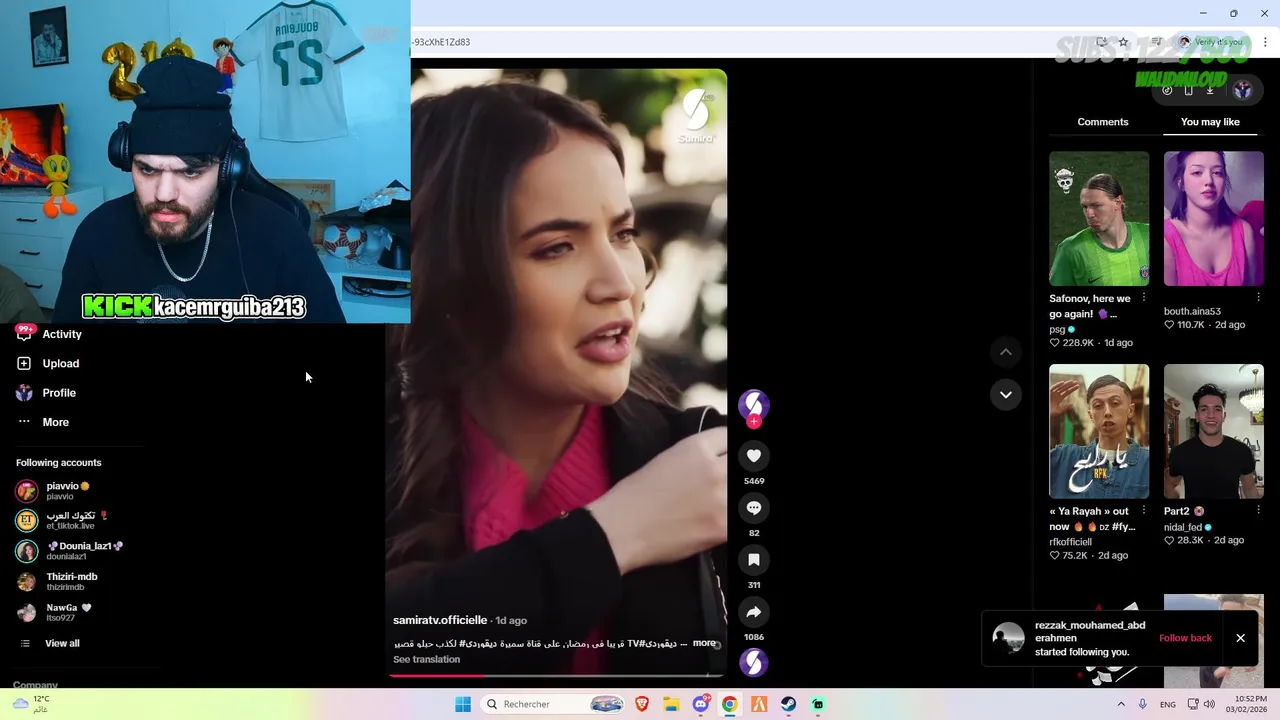
Task: Open NawGa following account
Action: pos(54,612)
